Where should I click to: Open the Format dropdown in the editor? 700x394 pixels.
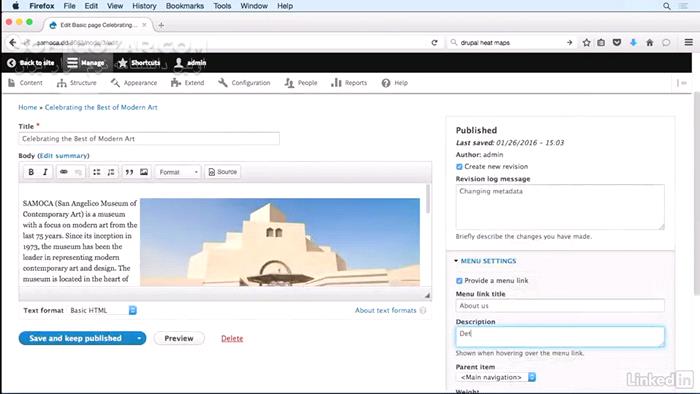(x=178, y=172)
